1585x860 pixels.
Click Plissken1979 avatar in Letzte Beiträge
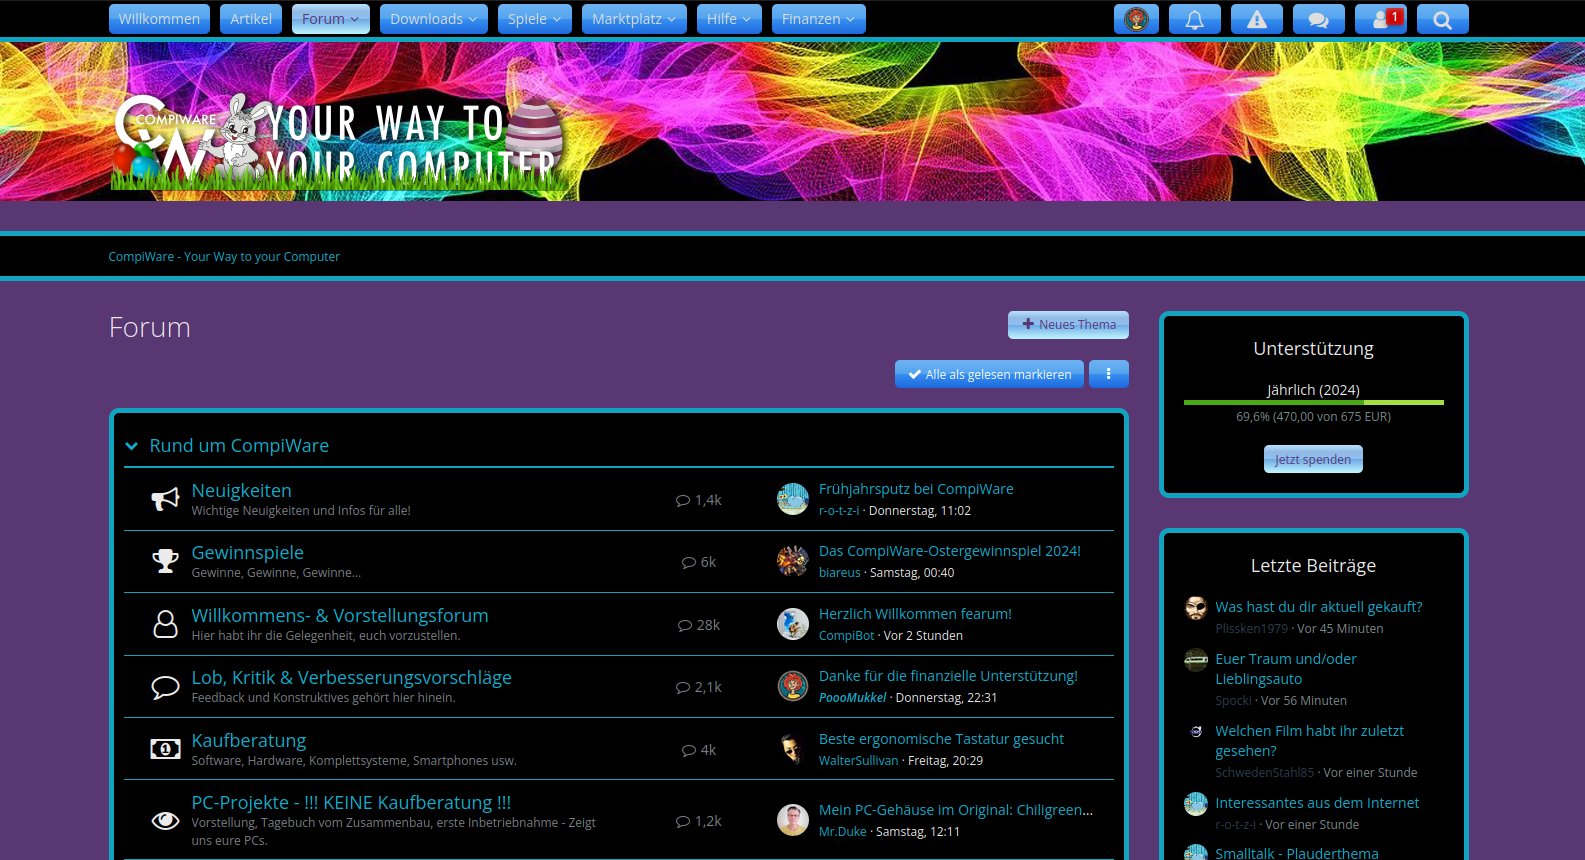(1196, 608)
